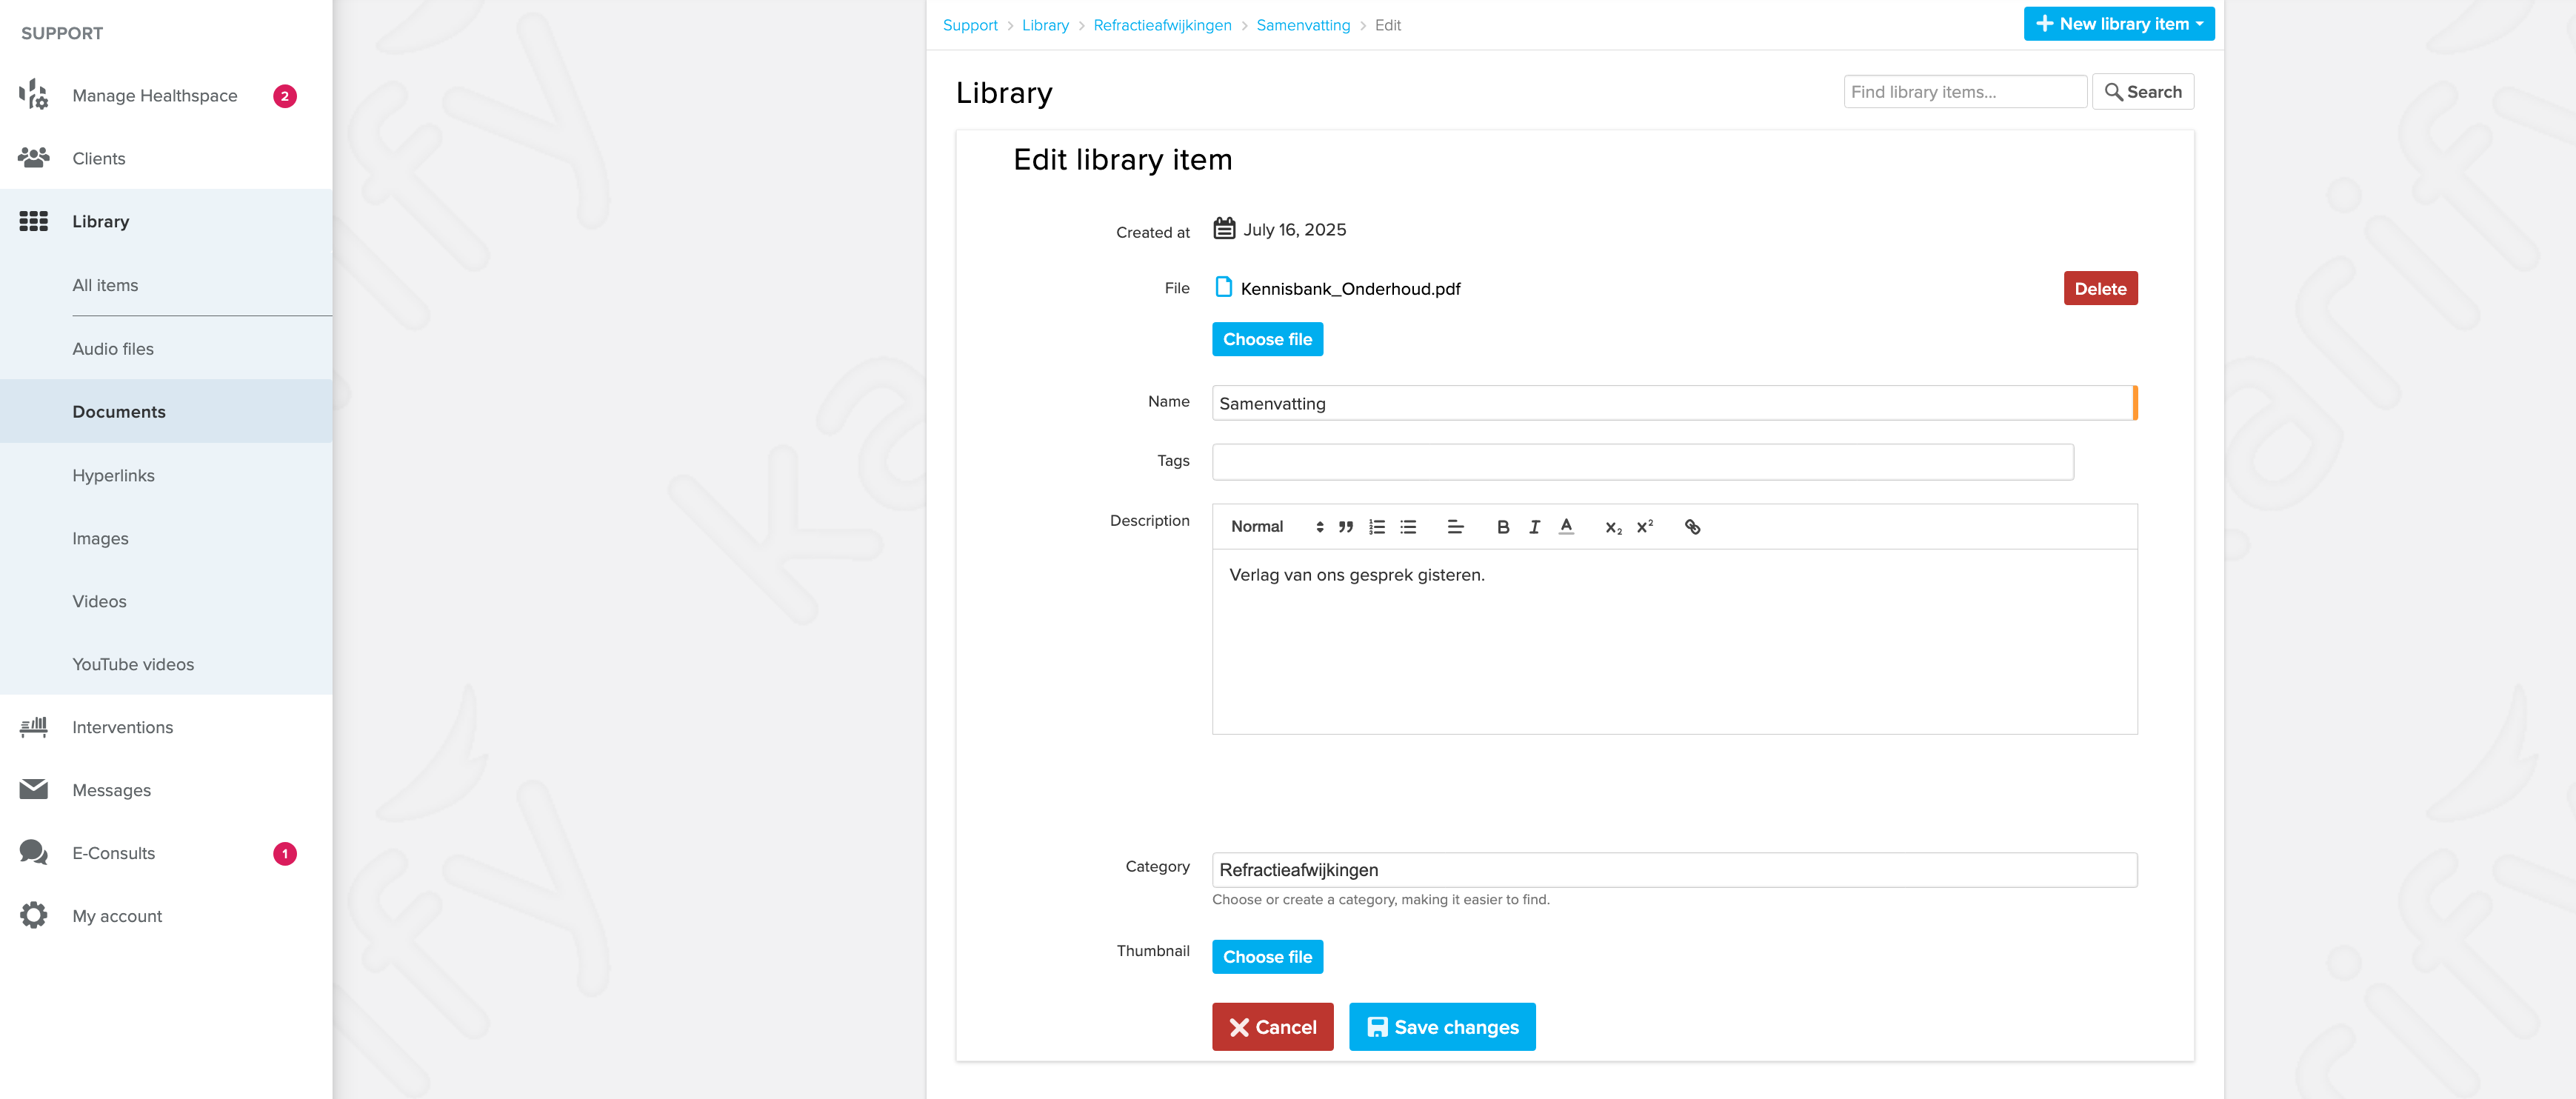The height and width of the screenshot is (1099, 2576).
Task: Click the Library grid icon
Action: click(x=34, y=221)
